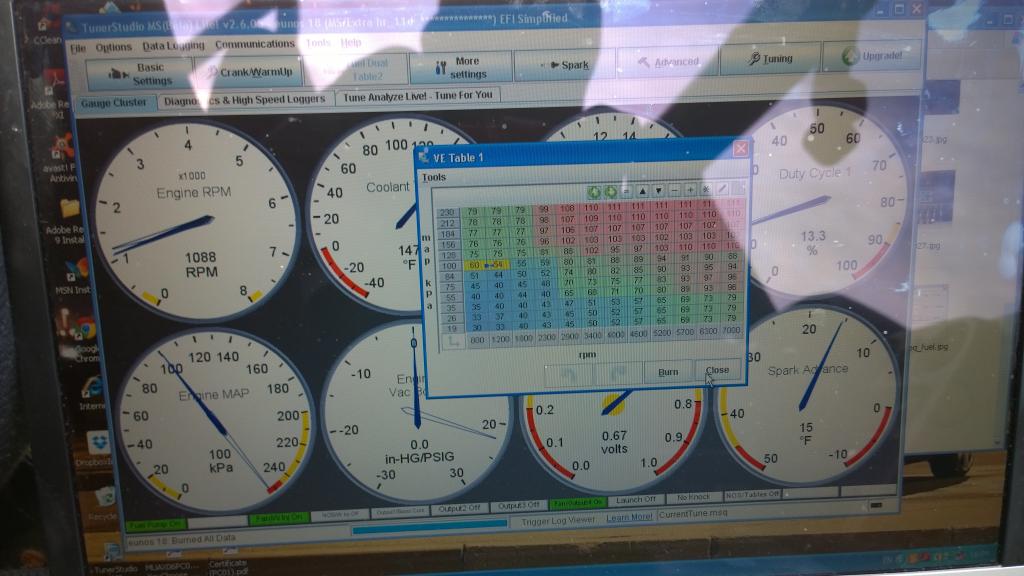Click the green Fuel Pump On indicator
1024x576 pixels.
pos(156,524)
